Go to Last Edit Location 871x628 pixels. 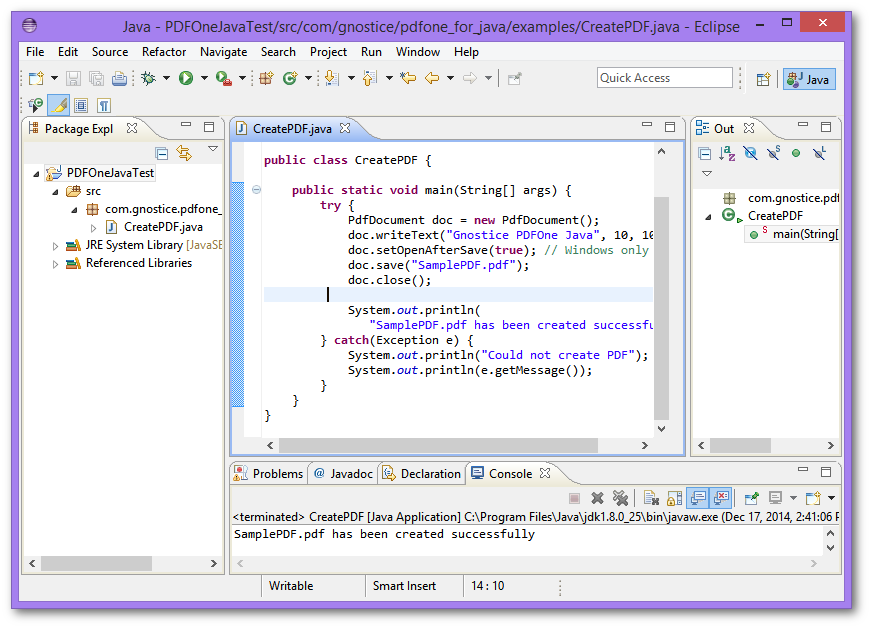(x=408, y=78)
